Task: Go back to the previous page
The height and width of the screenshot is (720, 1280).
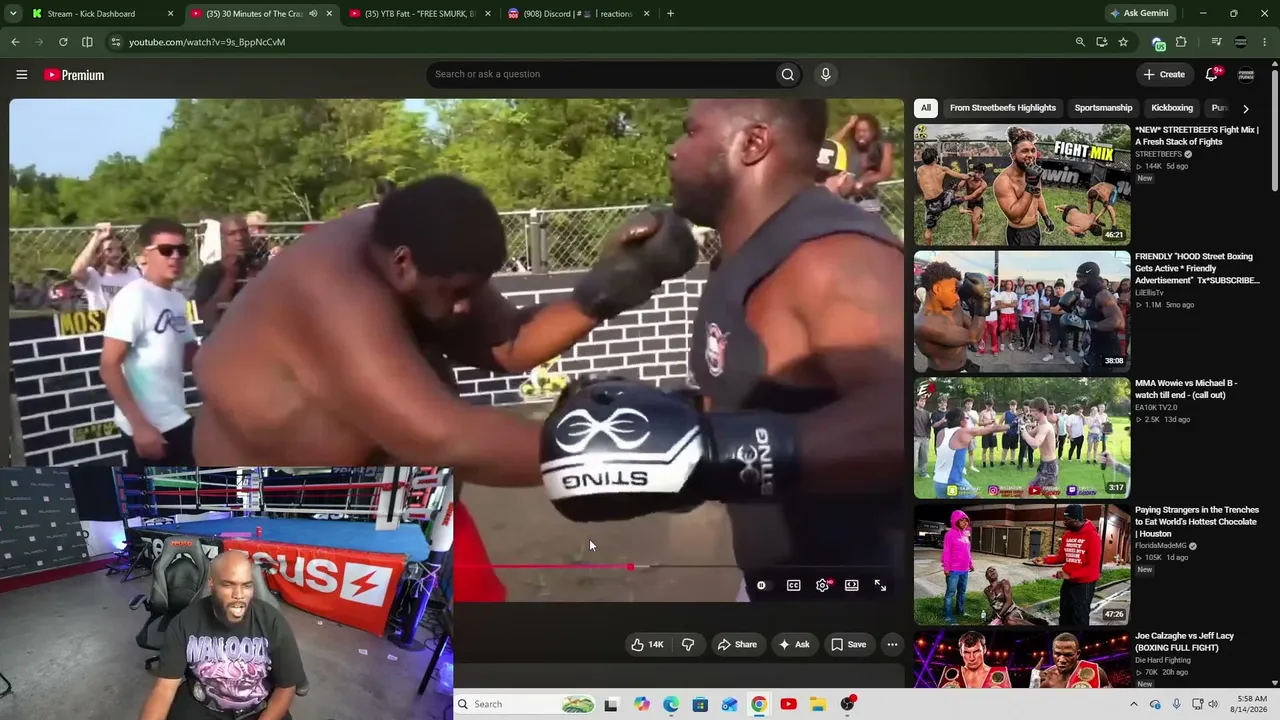Action: 15,42
